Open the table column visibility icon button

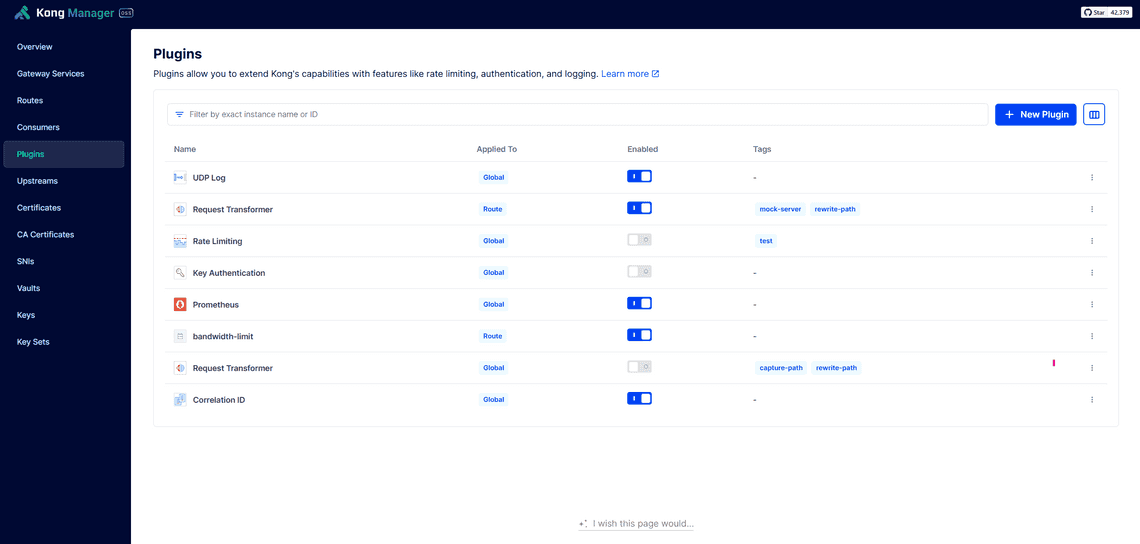coord(1094,114)
